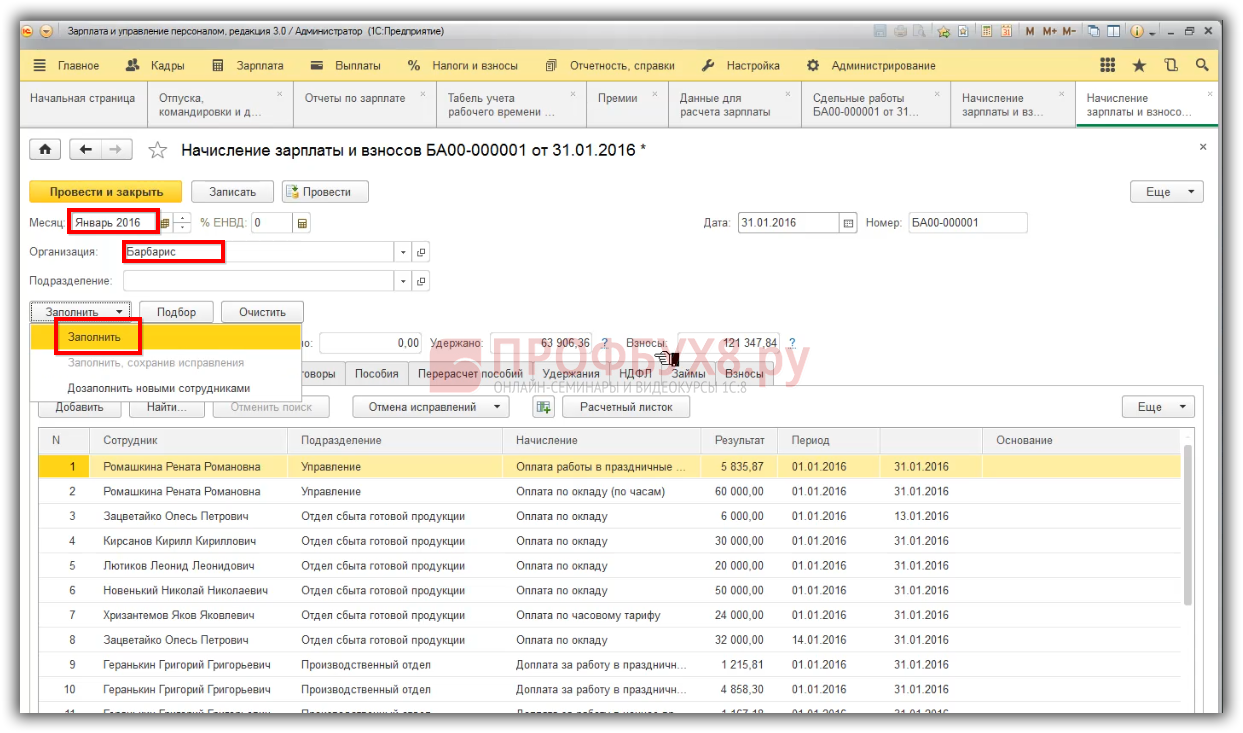
Task: Click the Заполнить dropdown button
Action: 80,312
